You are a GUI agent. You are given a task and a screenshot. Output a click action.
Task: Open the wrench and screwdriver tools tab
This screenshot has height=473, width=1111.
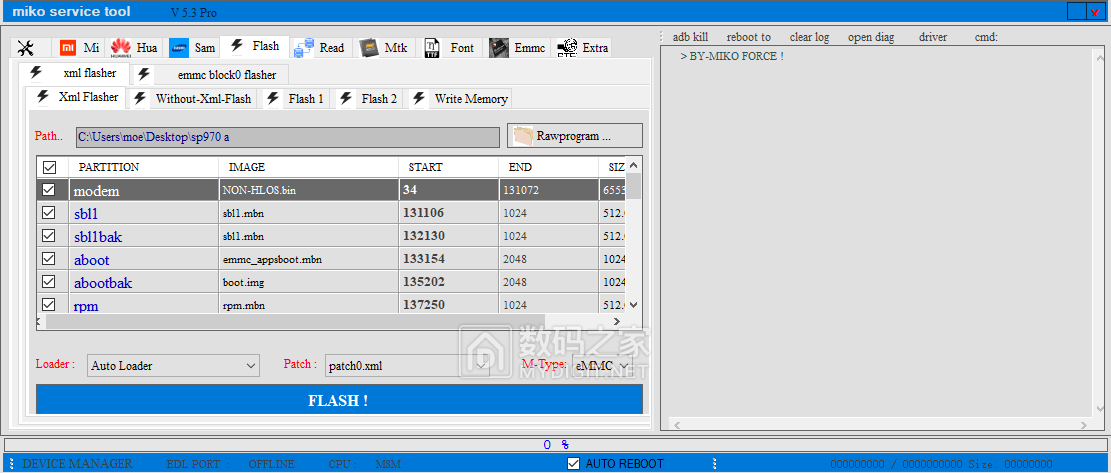(27, 48)
